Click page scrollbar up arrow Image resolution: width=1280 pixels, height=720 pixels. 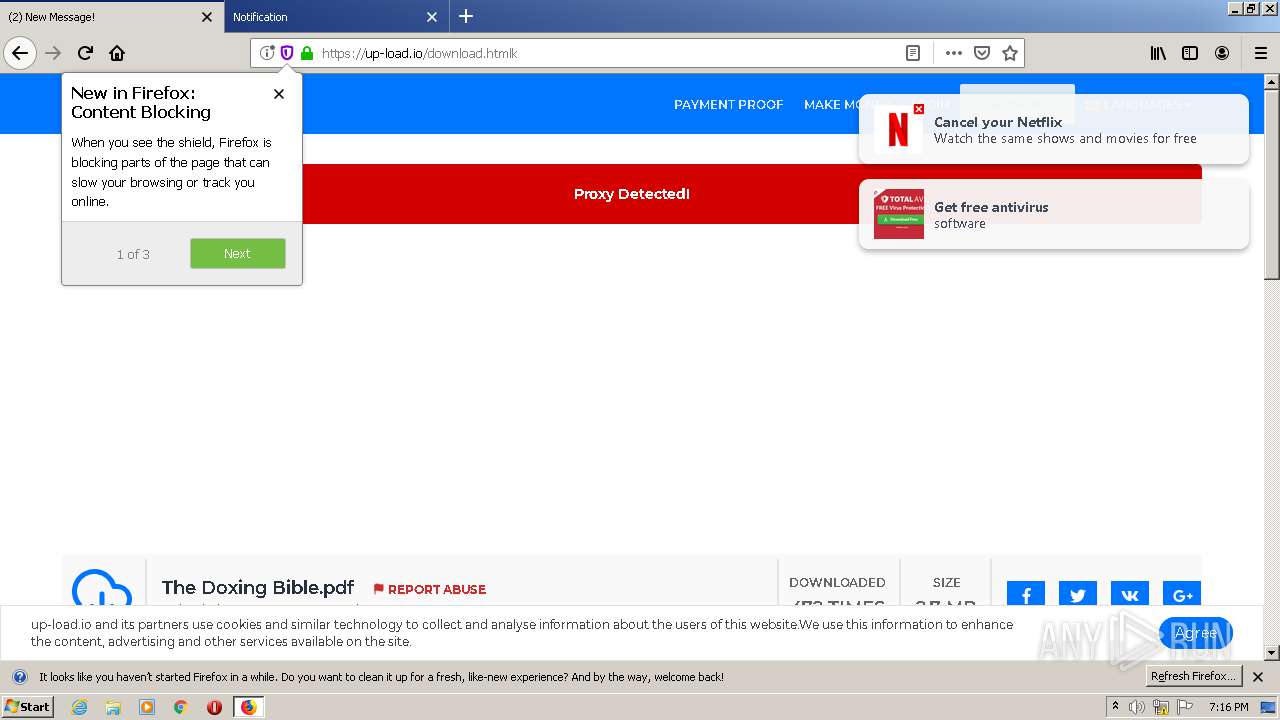pos(1272,81)
